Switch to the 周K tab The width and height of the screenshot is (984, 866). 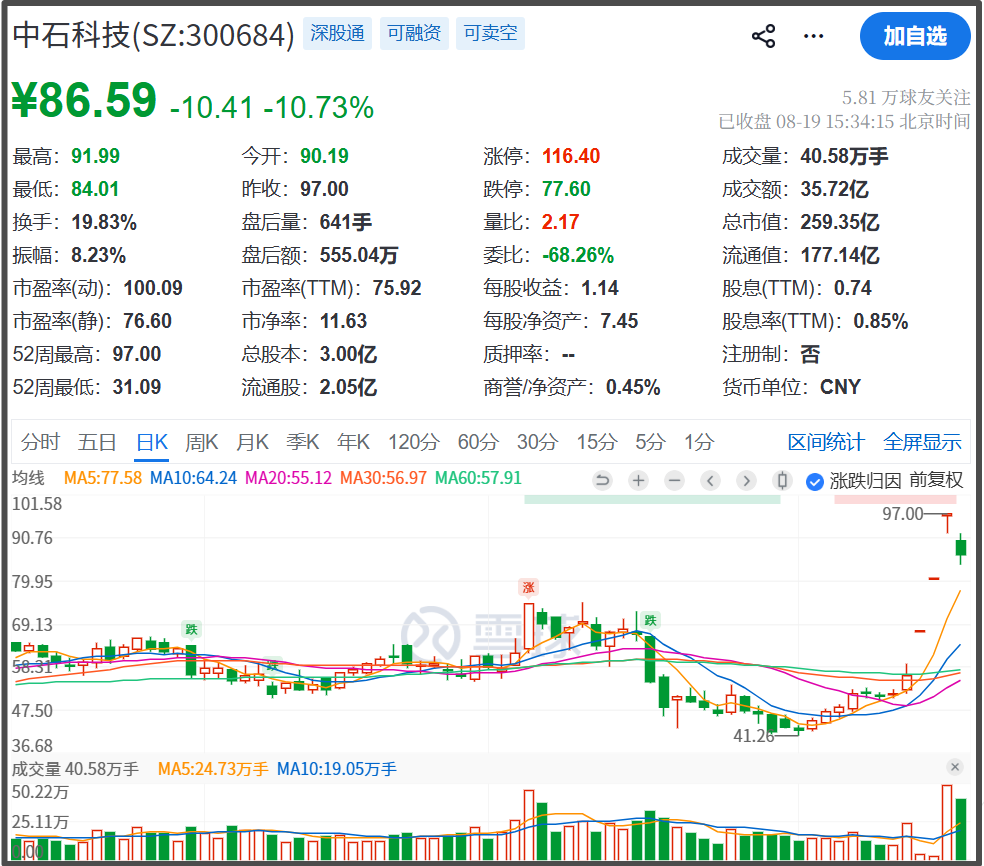[x=201, y=442]
